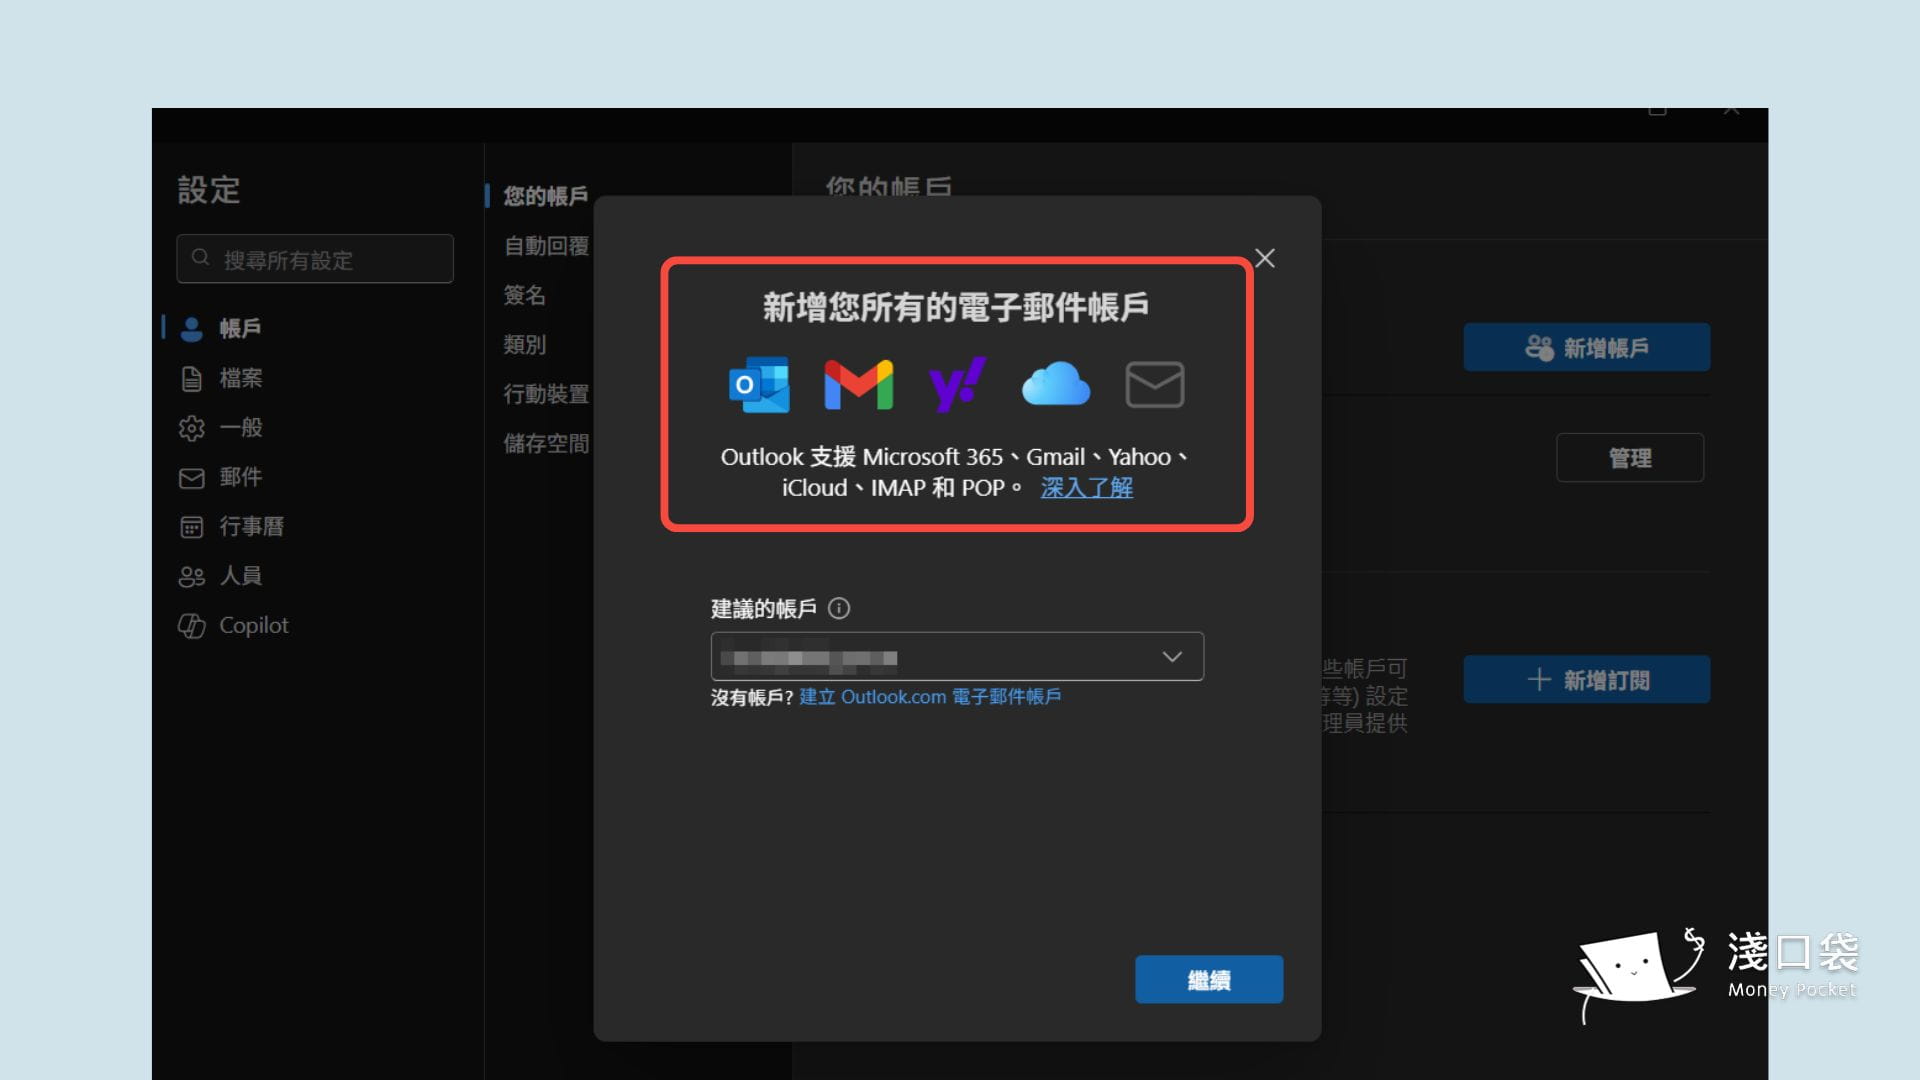Screen dimensions: 1920x1080
Task: Open the Copilot settings section
Action: (253, 625)
